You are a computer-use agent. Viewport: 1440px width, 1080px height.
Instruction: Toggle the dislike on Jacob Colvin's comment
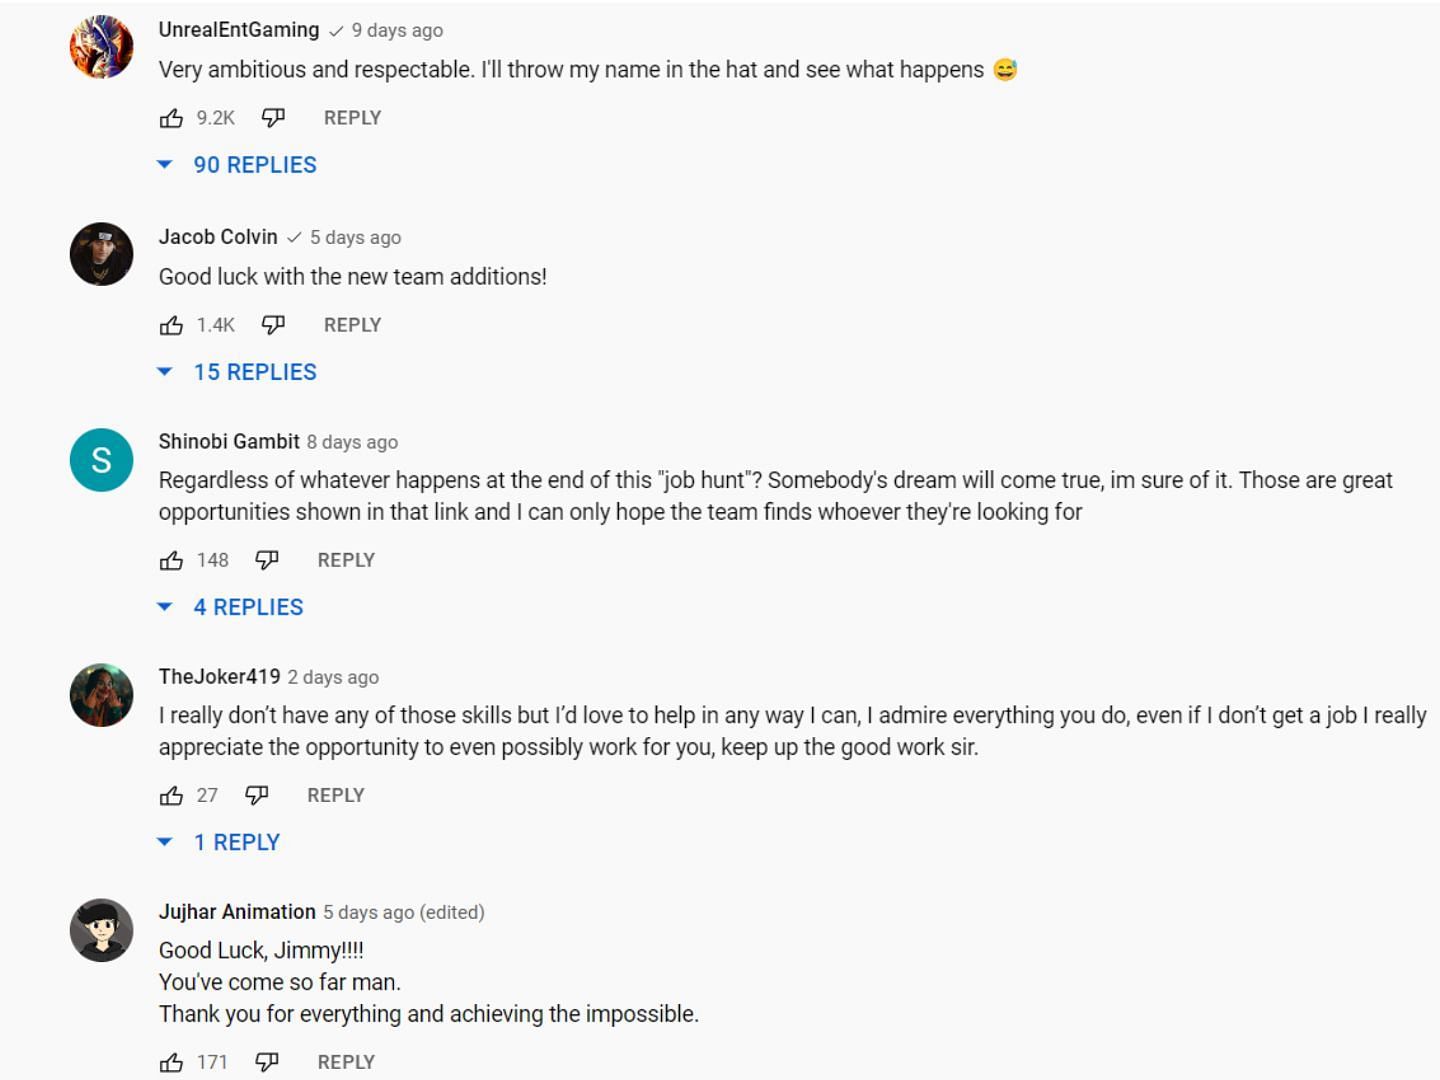pyautogui.click(x=272, y=324)
